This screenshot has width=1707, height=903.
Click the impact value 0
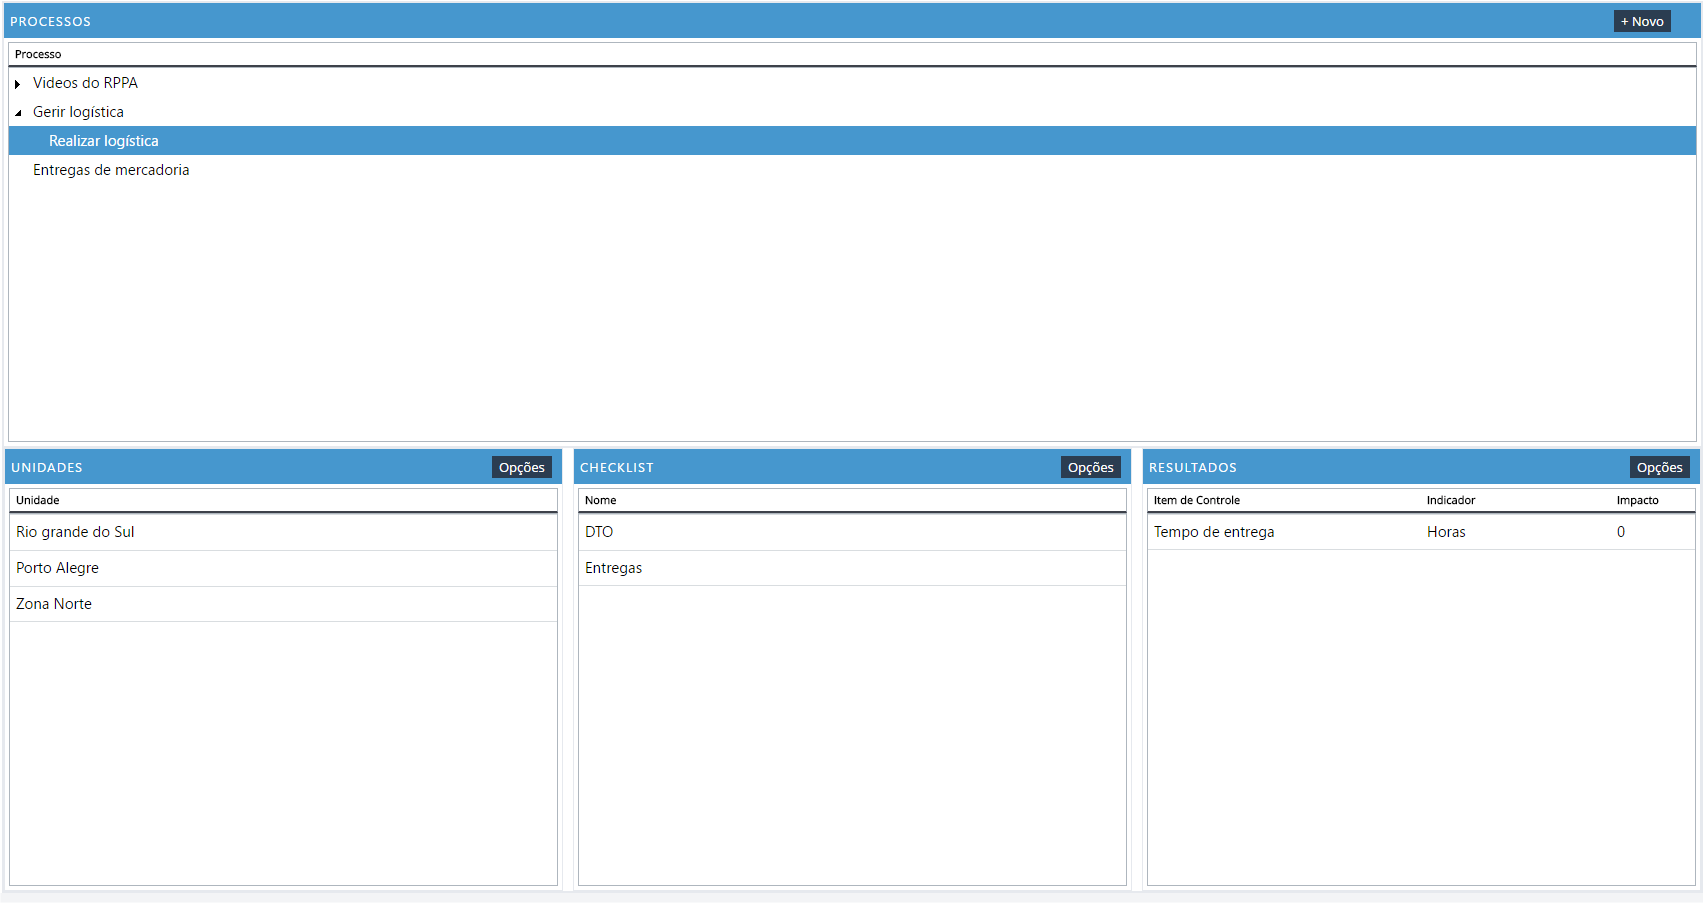1621,532
